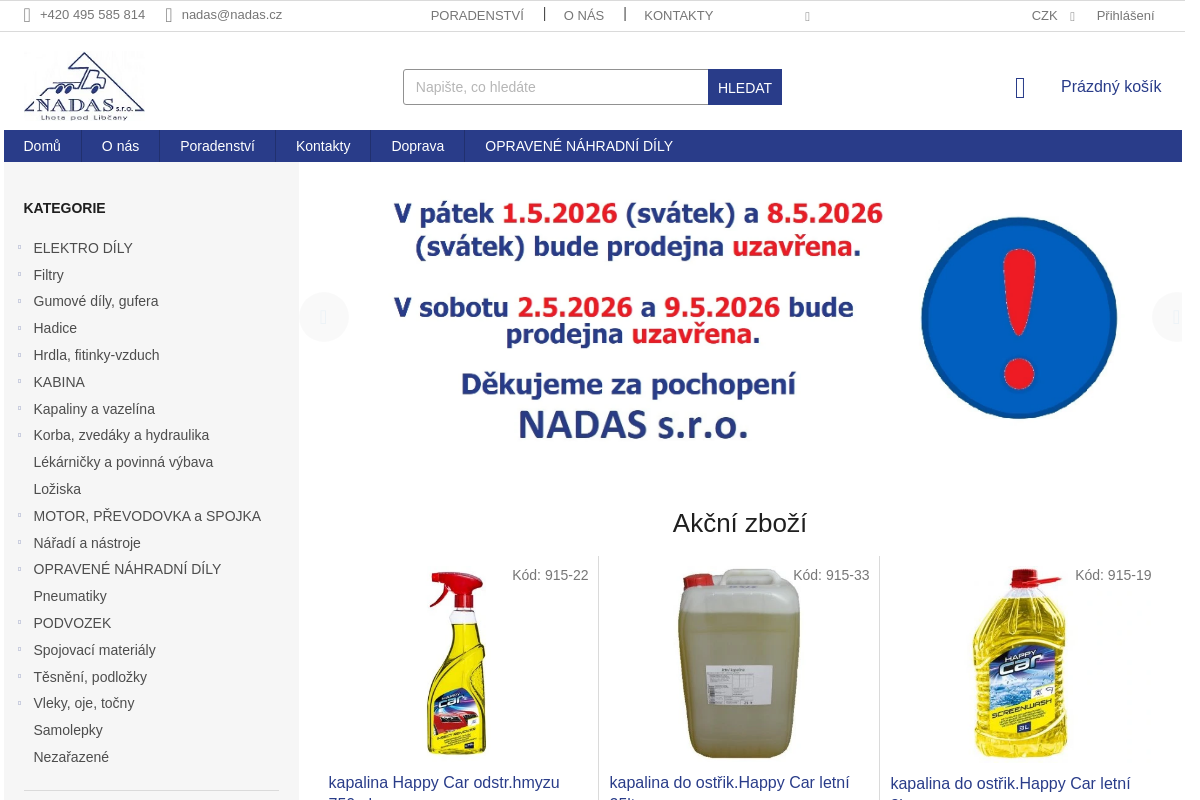Screen dimensions: 1200x800
Task: Click the phone icon beside +420 495 585 814
Action: 27,15
